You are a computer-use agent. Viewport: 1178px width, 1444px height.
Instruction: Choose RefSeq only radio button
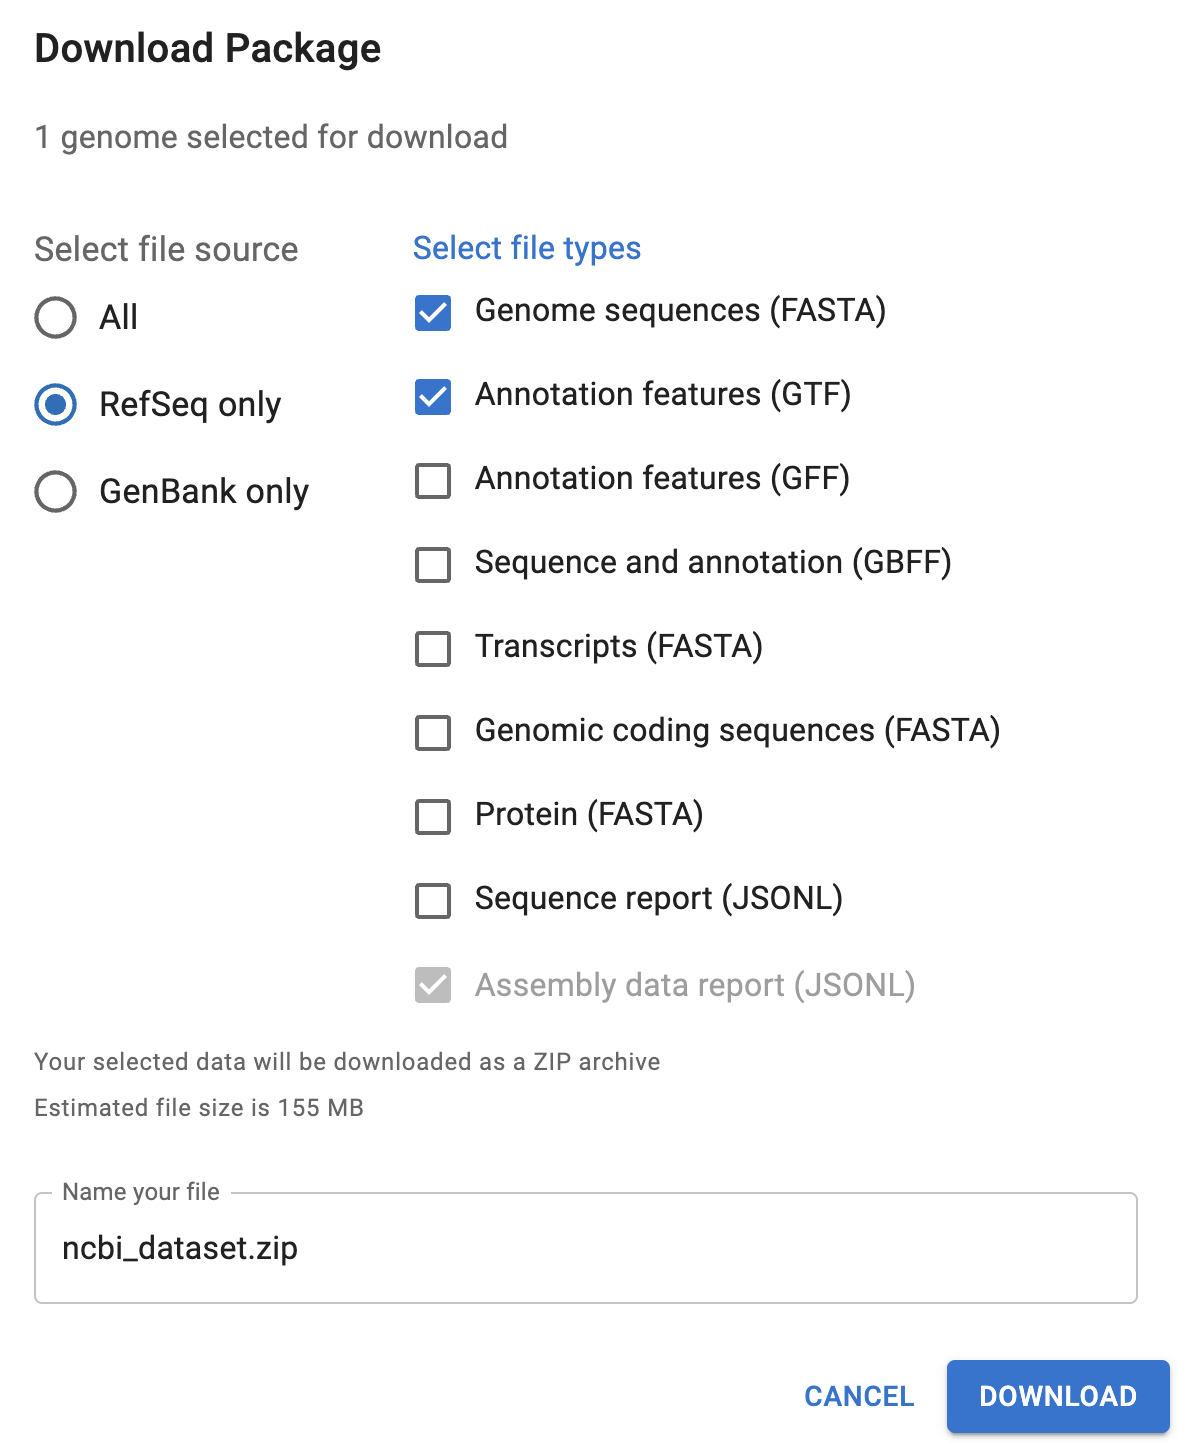[x=56, y=405]
